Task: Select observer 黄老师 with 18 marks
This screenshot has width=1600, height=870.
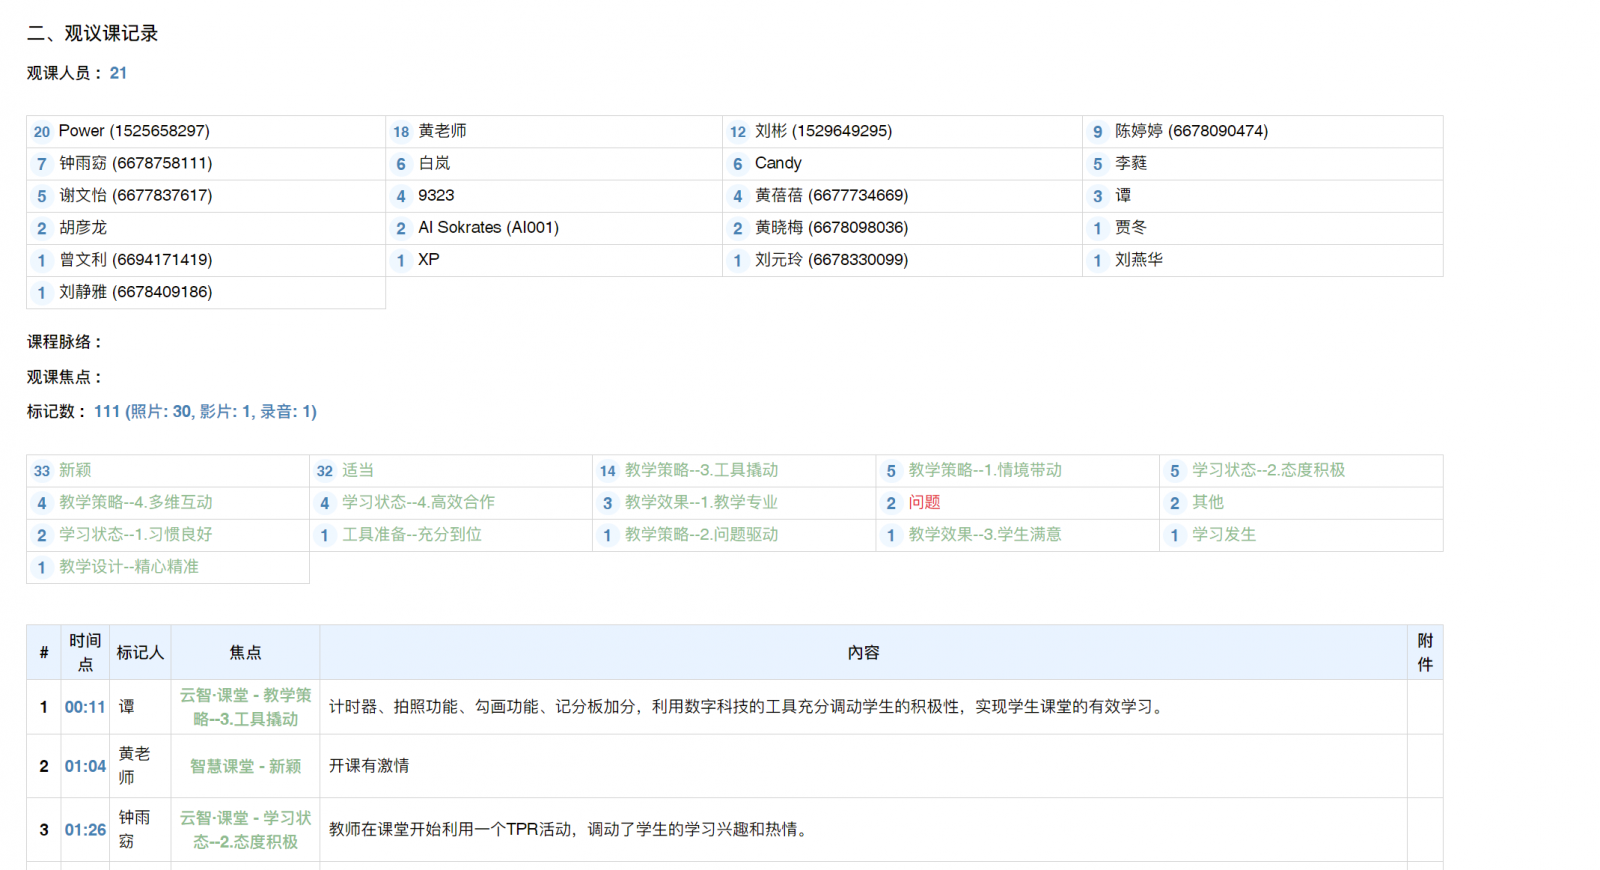Action: [442, 131]
